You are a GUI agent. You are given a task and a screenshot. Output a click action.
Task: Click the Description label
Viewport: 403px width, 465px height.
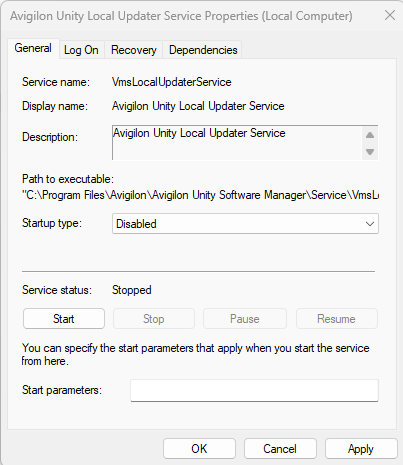50,137
